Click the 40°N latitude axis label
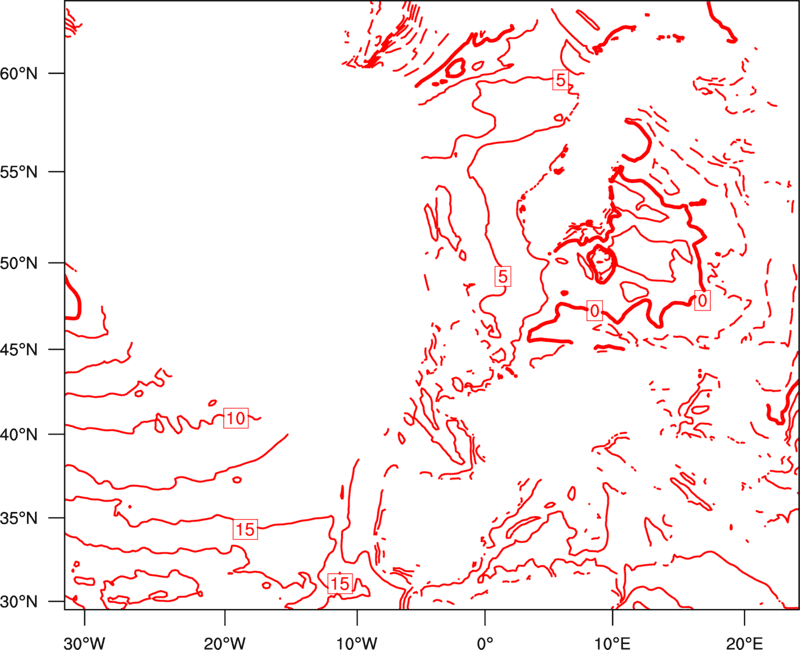The height and width of the screenshot is (650, 800). tap(19, 435)
